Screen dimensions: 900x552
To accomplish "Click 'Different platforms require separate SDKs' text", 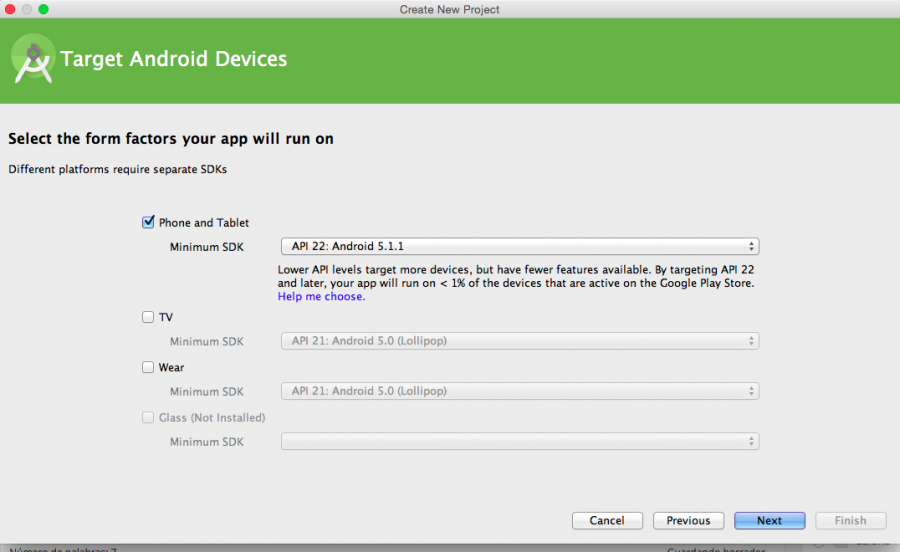I will [x=118, y=169].
